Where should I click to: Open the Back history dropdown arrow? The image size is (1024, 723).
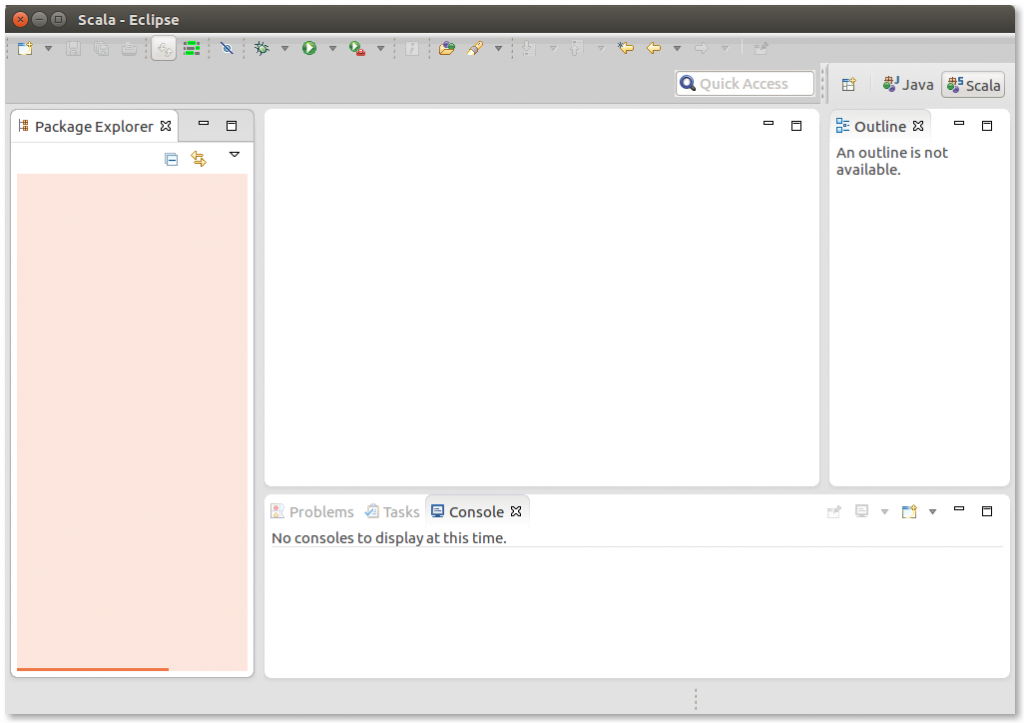(677, 48)
